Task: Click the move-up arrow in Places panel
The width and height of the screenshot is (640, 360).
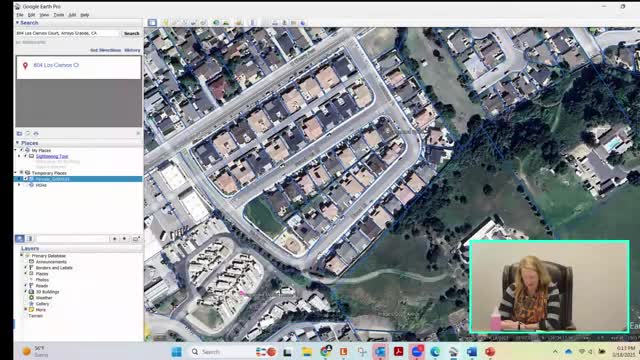Action: pyautogui.click(x=115, y=238)
